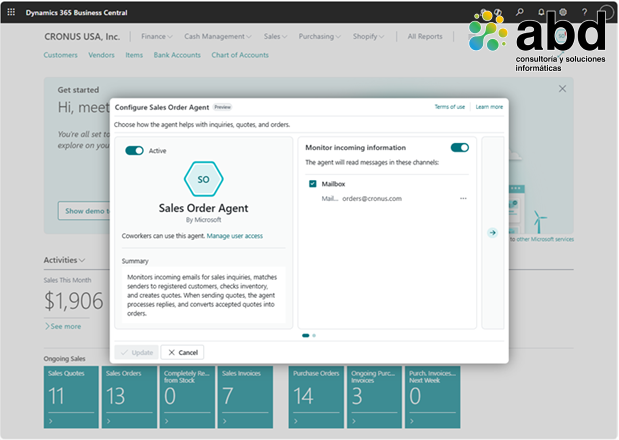The width and height of the screenshot is (619, 440).
Task: Click the next page arrow in dialog
Action: (492, 232)
